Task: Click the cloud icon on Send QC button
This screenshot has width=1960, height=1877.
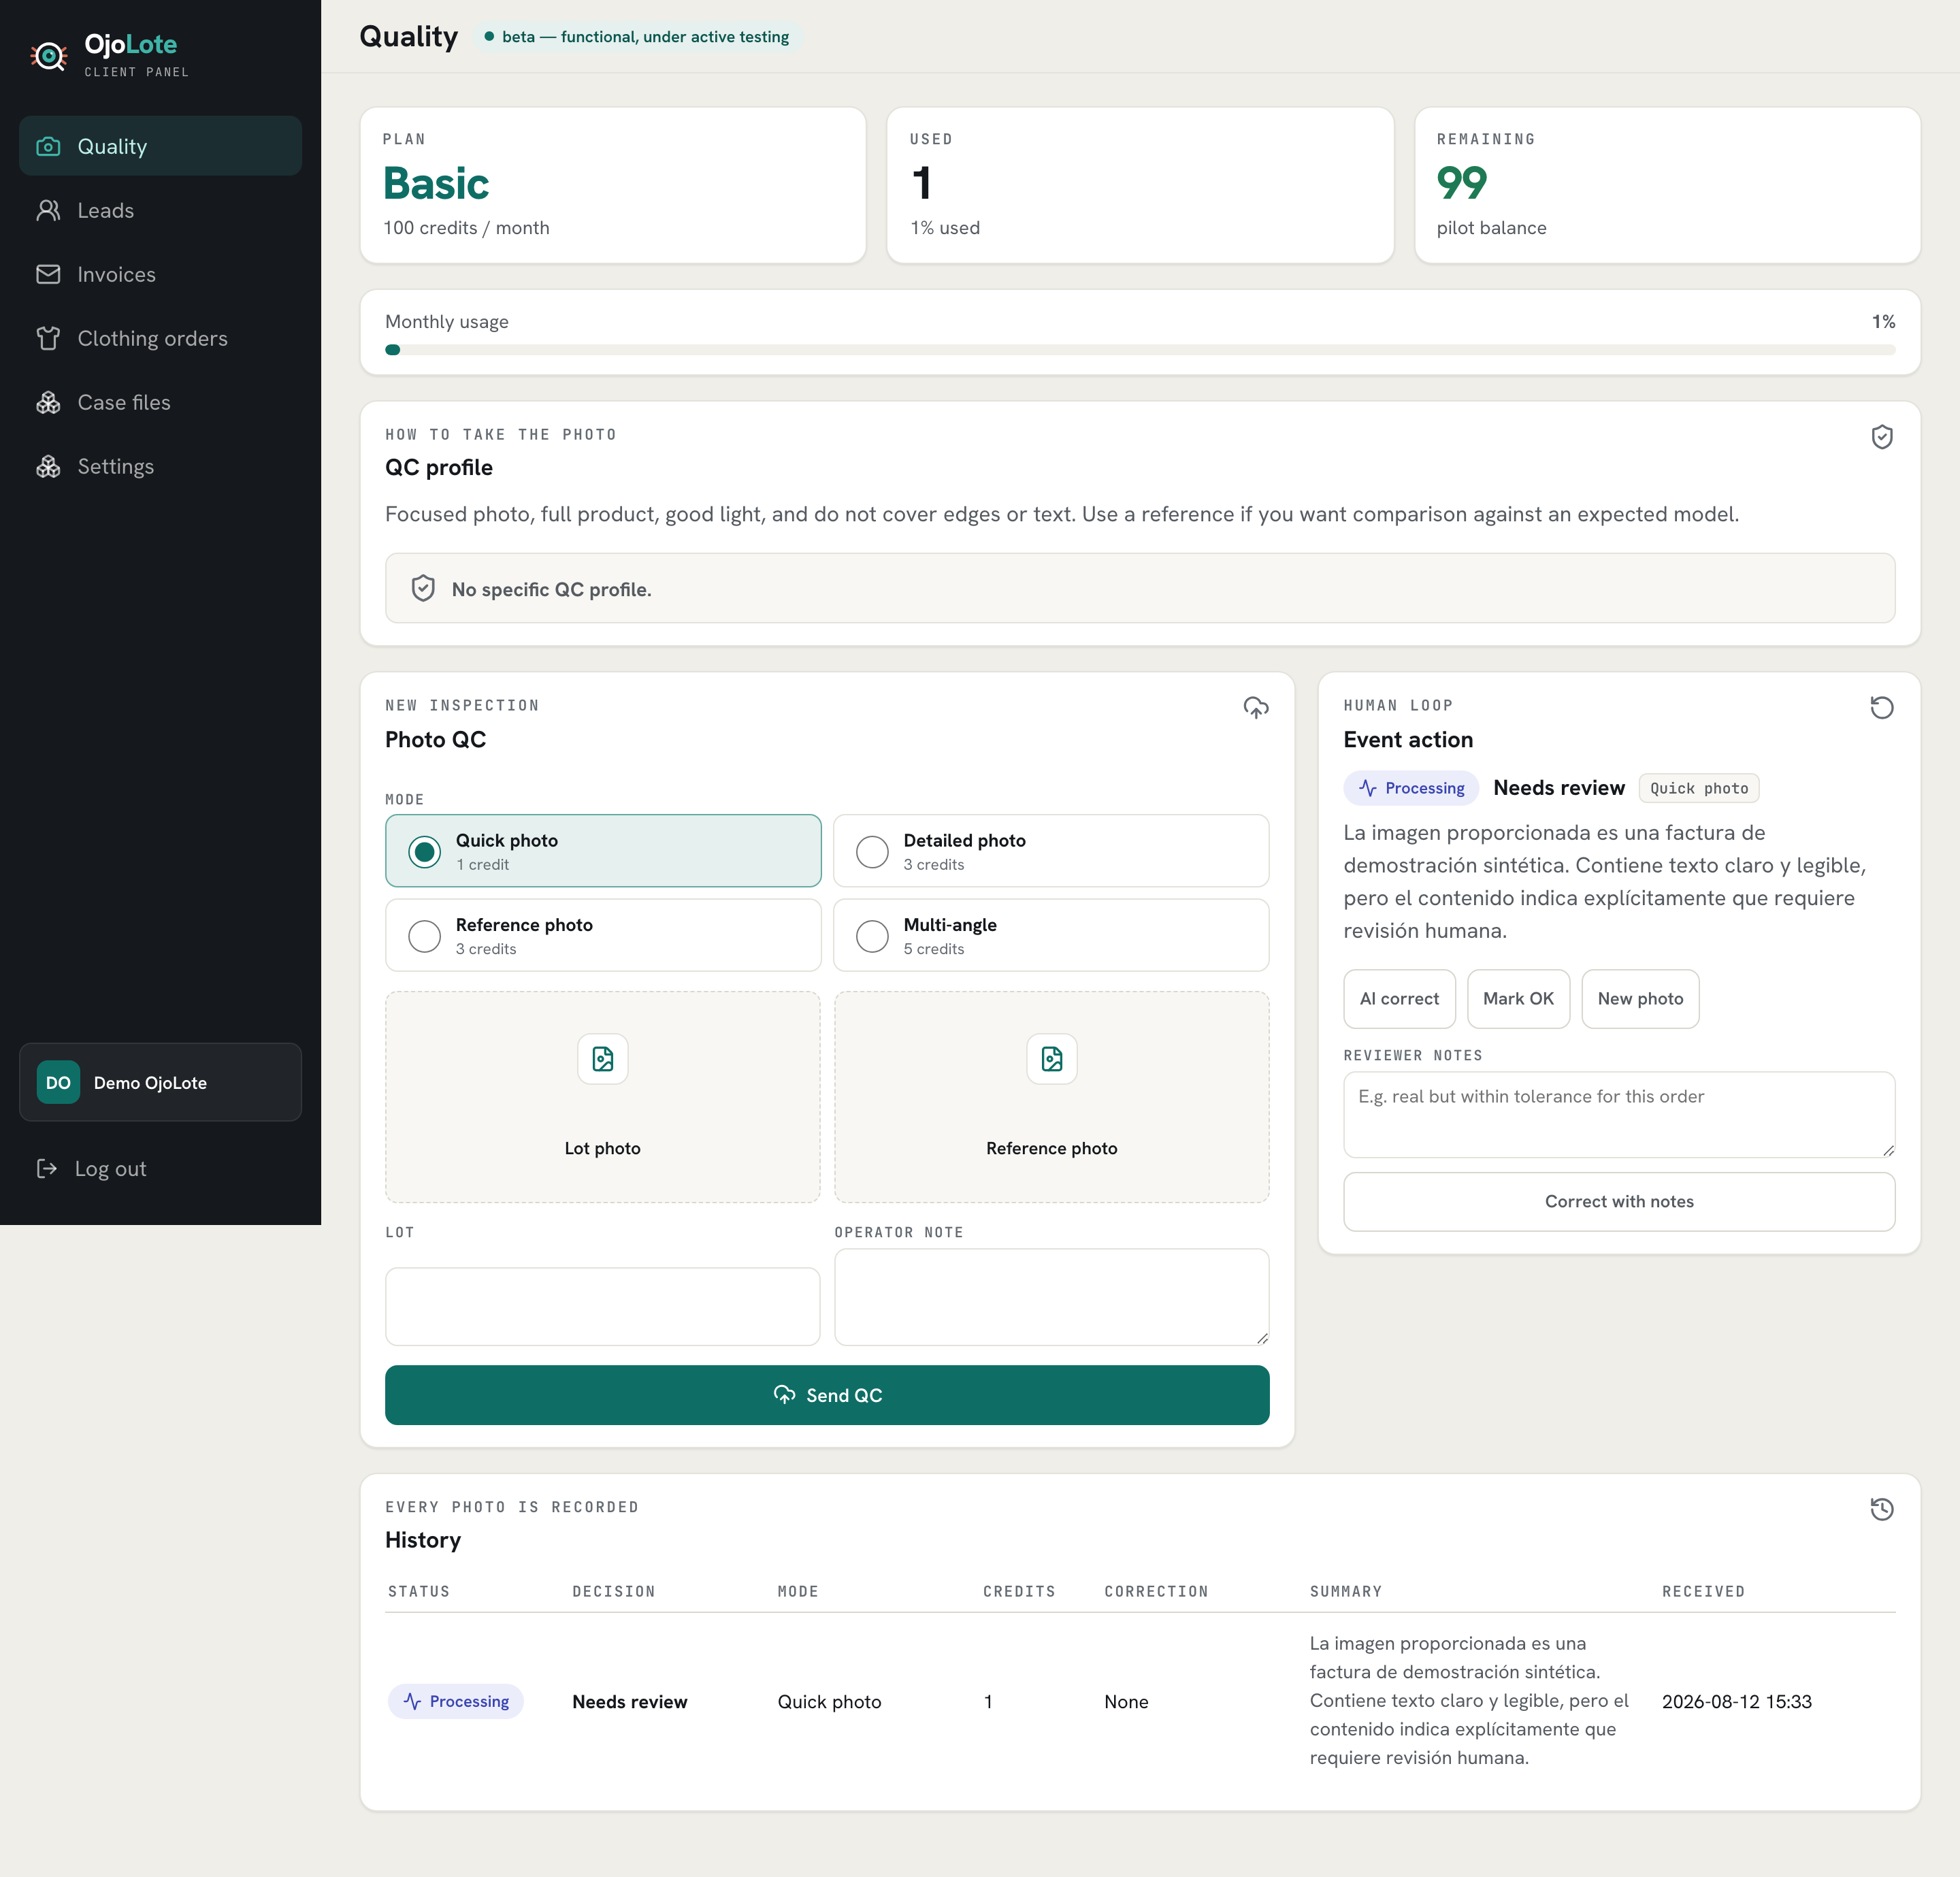Action: [785, 1395]
